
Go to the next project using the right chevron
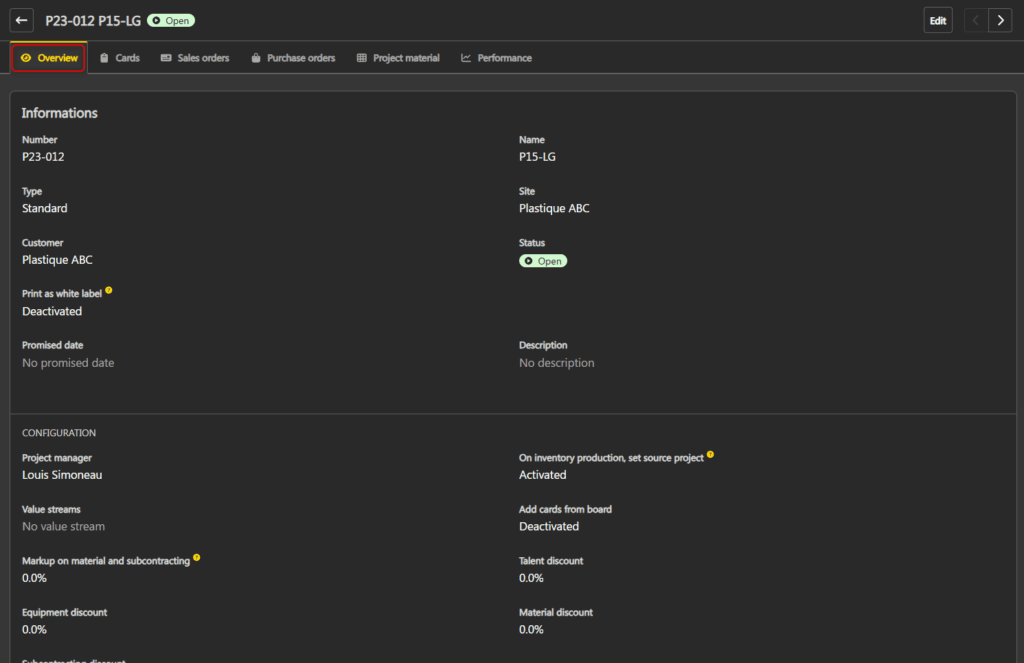pyautogui.click(x=1000, y=20)
